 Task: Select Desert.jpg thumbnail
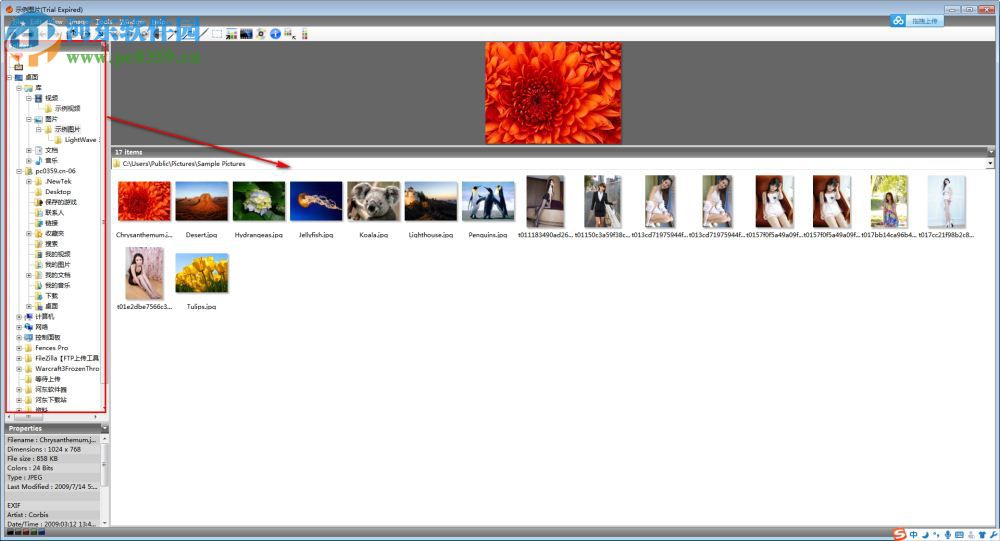(202, 201)
